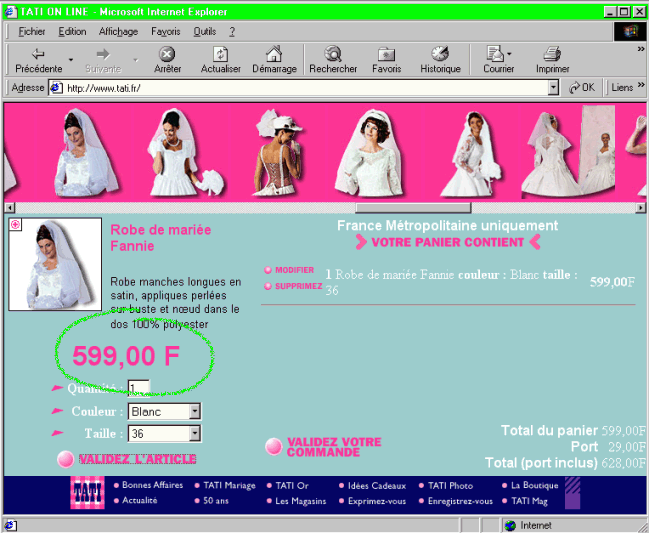Open the Suivante history dropdown arrow

pyautogui.click(x=135, y=60)
